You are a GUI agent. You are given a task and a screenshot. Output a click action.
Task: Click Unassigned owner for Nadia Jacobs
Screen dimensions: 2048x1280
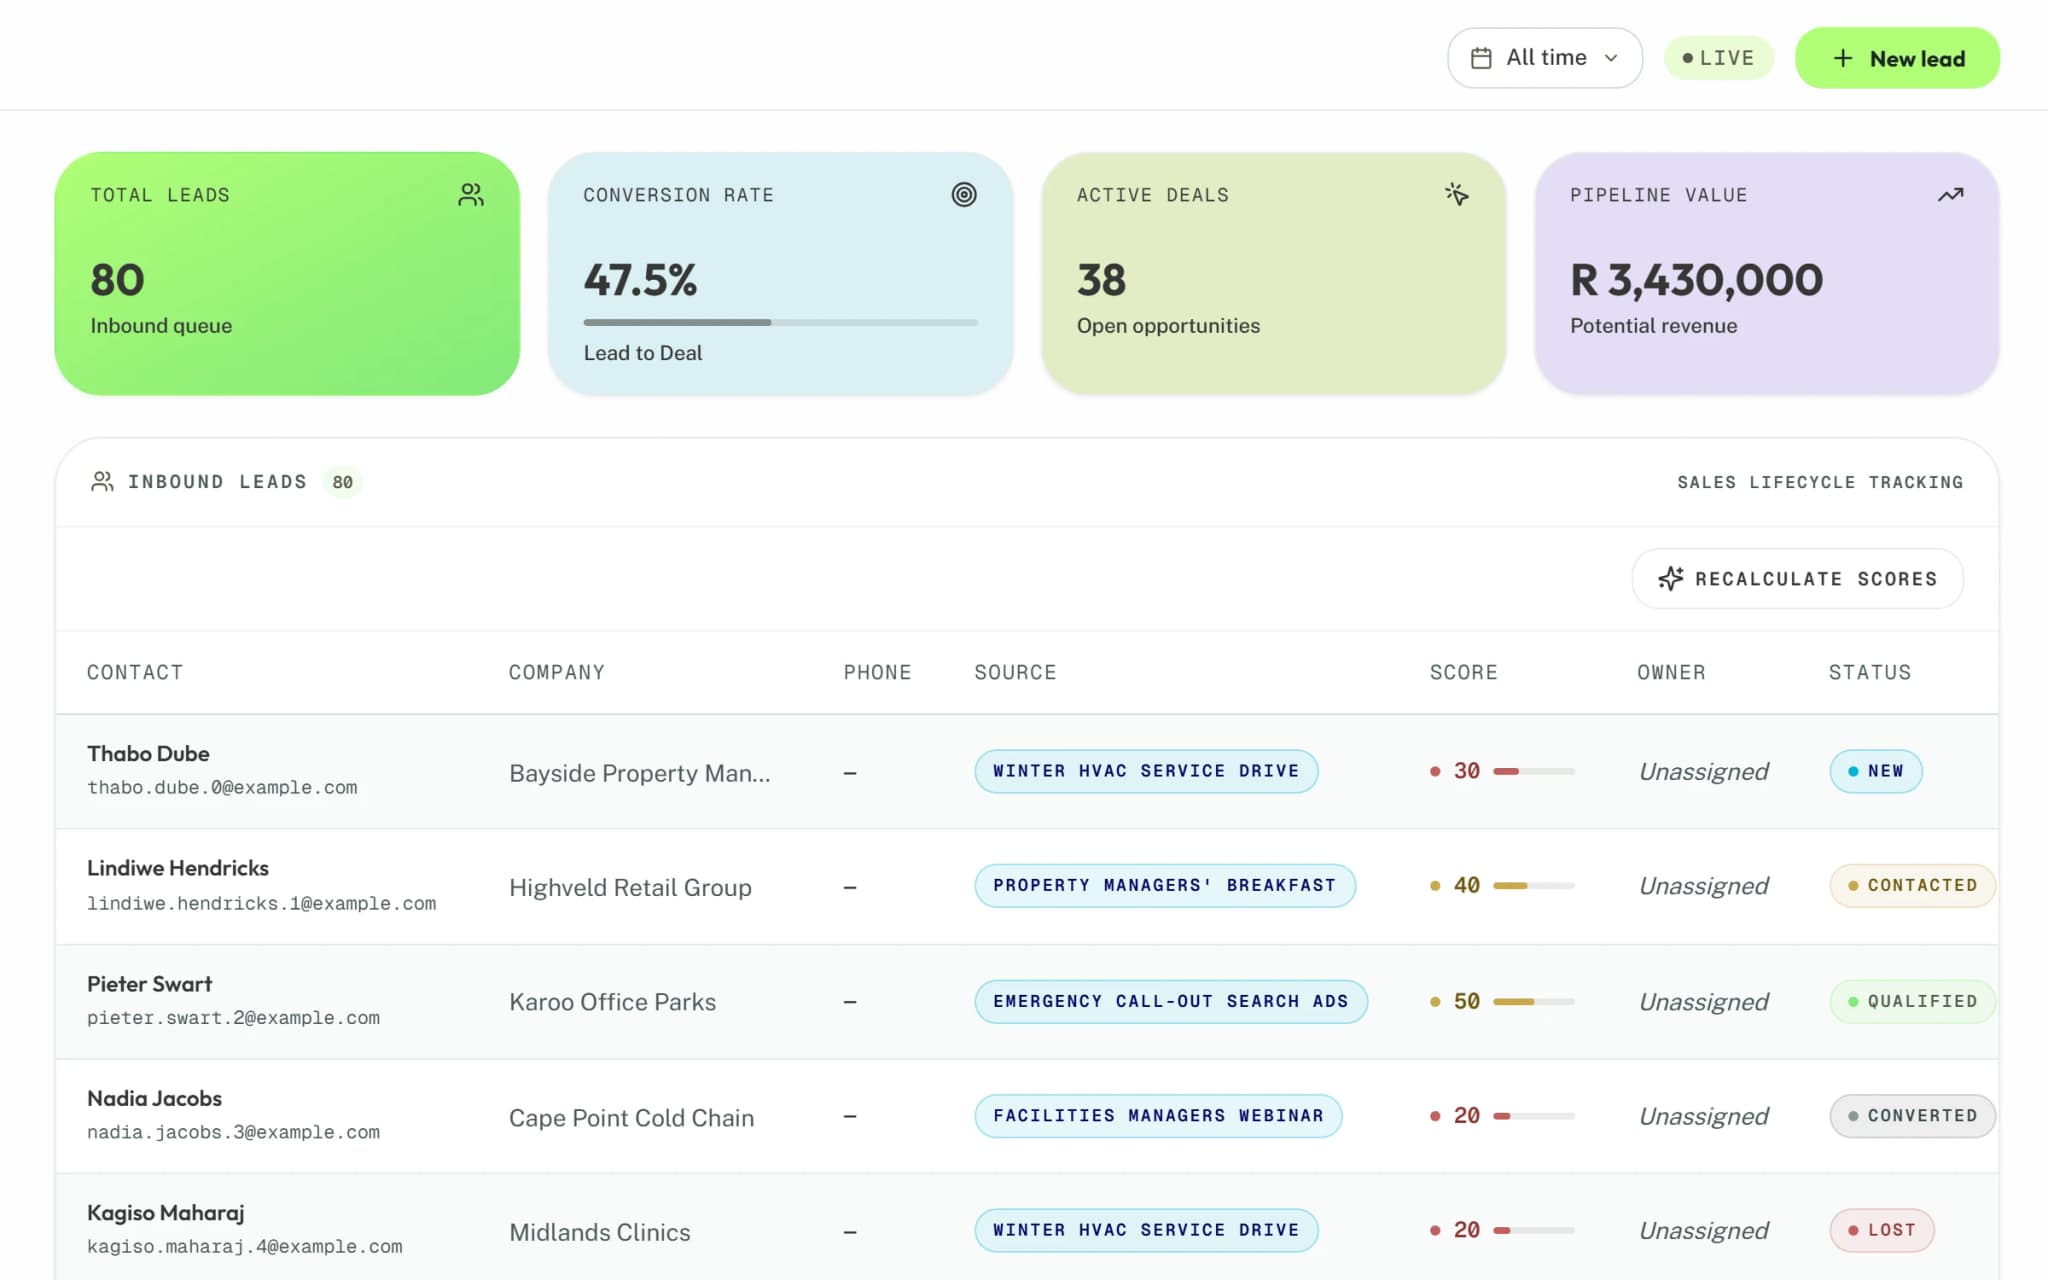1704,1116
